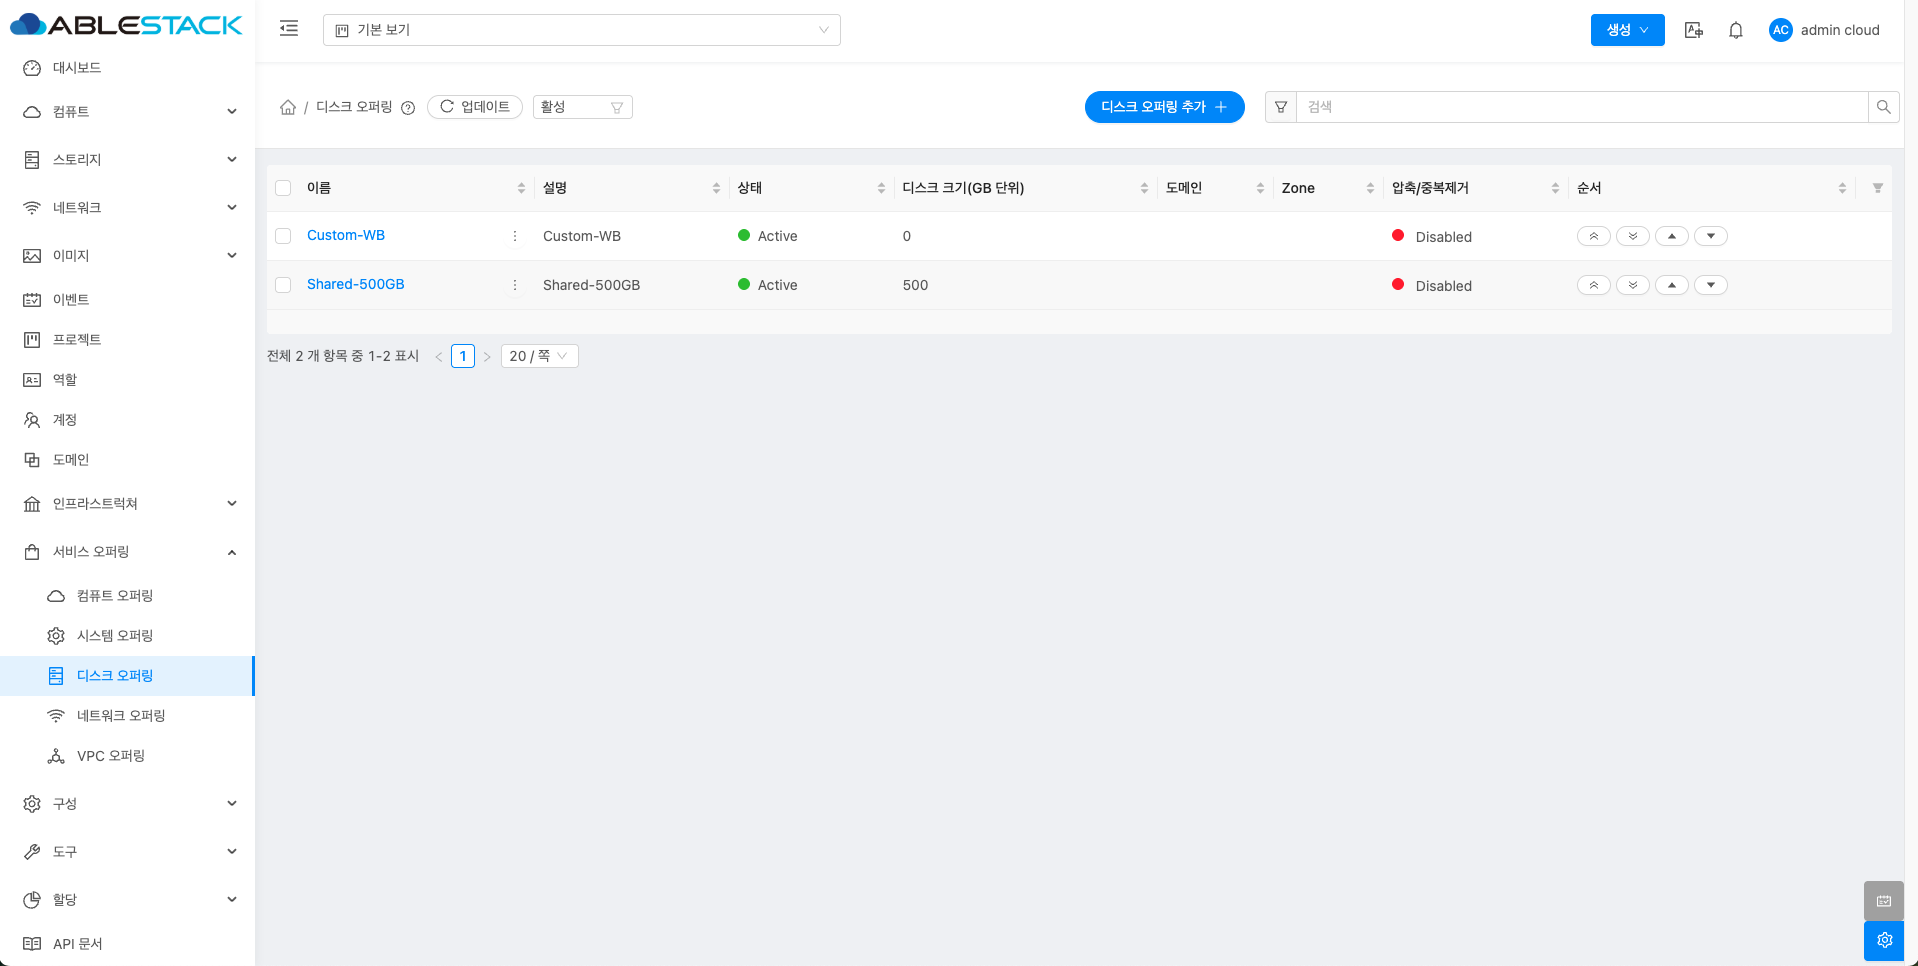Click the home breadcrumb icon
1918x966 pixels.
[x=288, y=107]
